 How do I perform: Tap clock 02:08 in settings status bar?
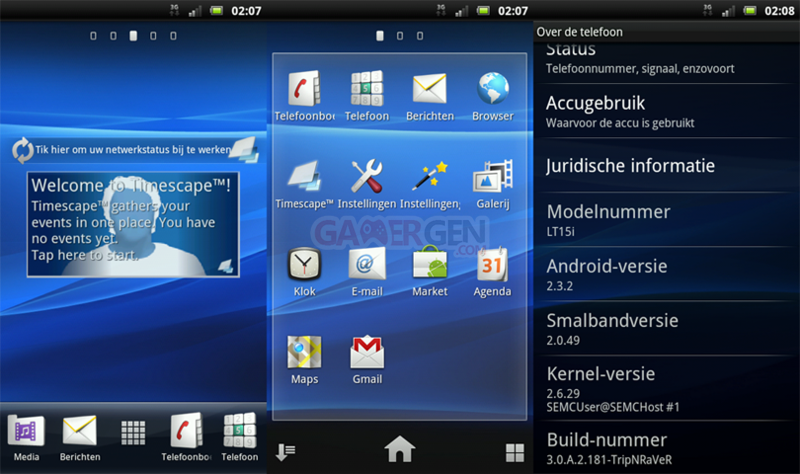tap(779, 11)
